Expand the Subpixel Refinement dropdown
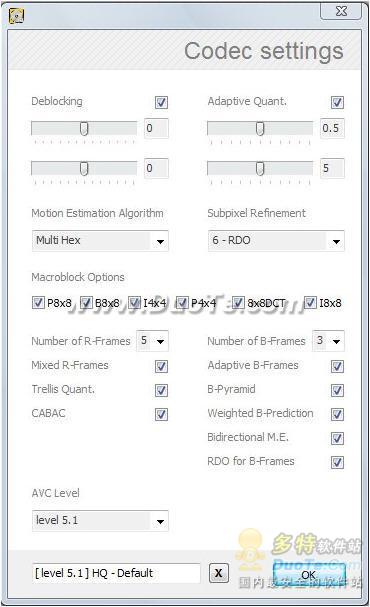The width and height of the screenshot is (370, 607). tap(276, 241)
